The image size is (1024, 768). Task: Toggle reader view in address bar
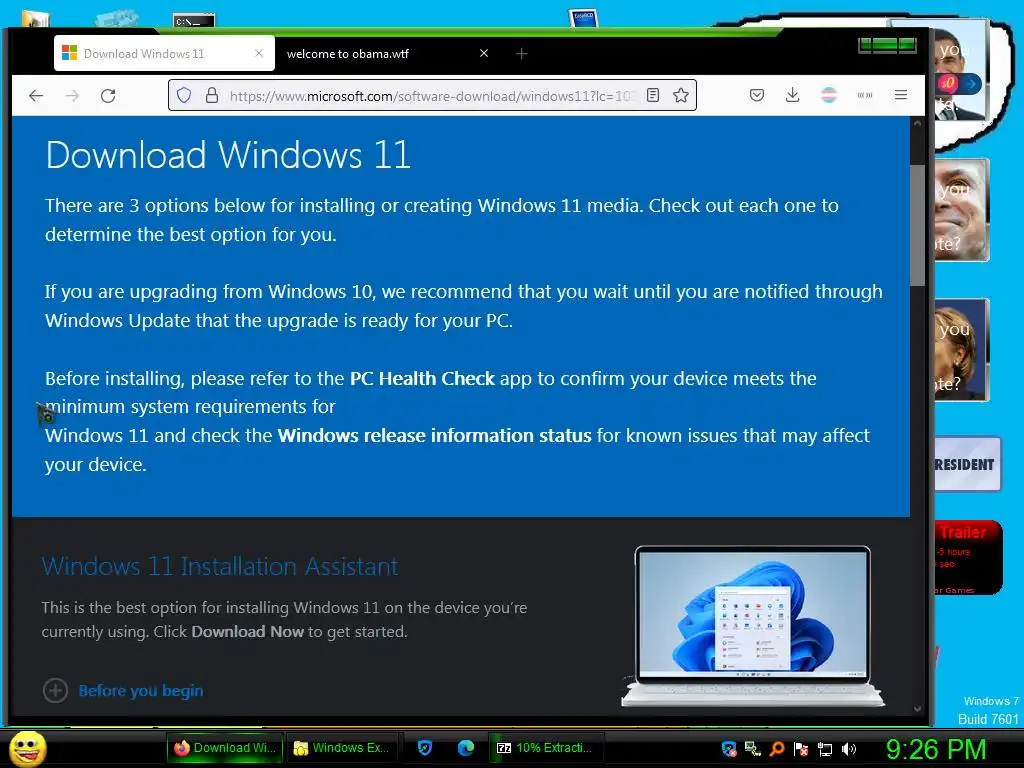pyautogui.click(x=652, y=95)
